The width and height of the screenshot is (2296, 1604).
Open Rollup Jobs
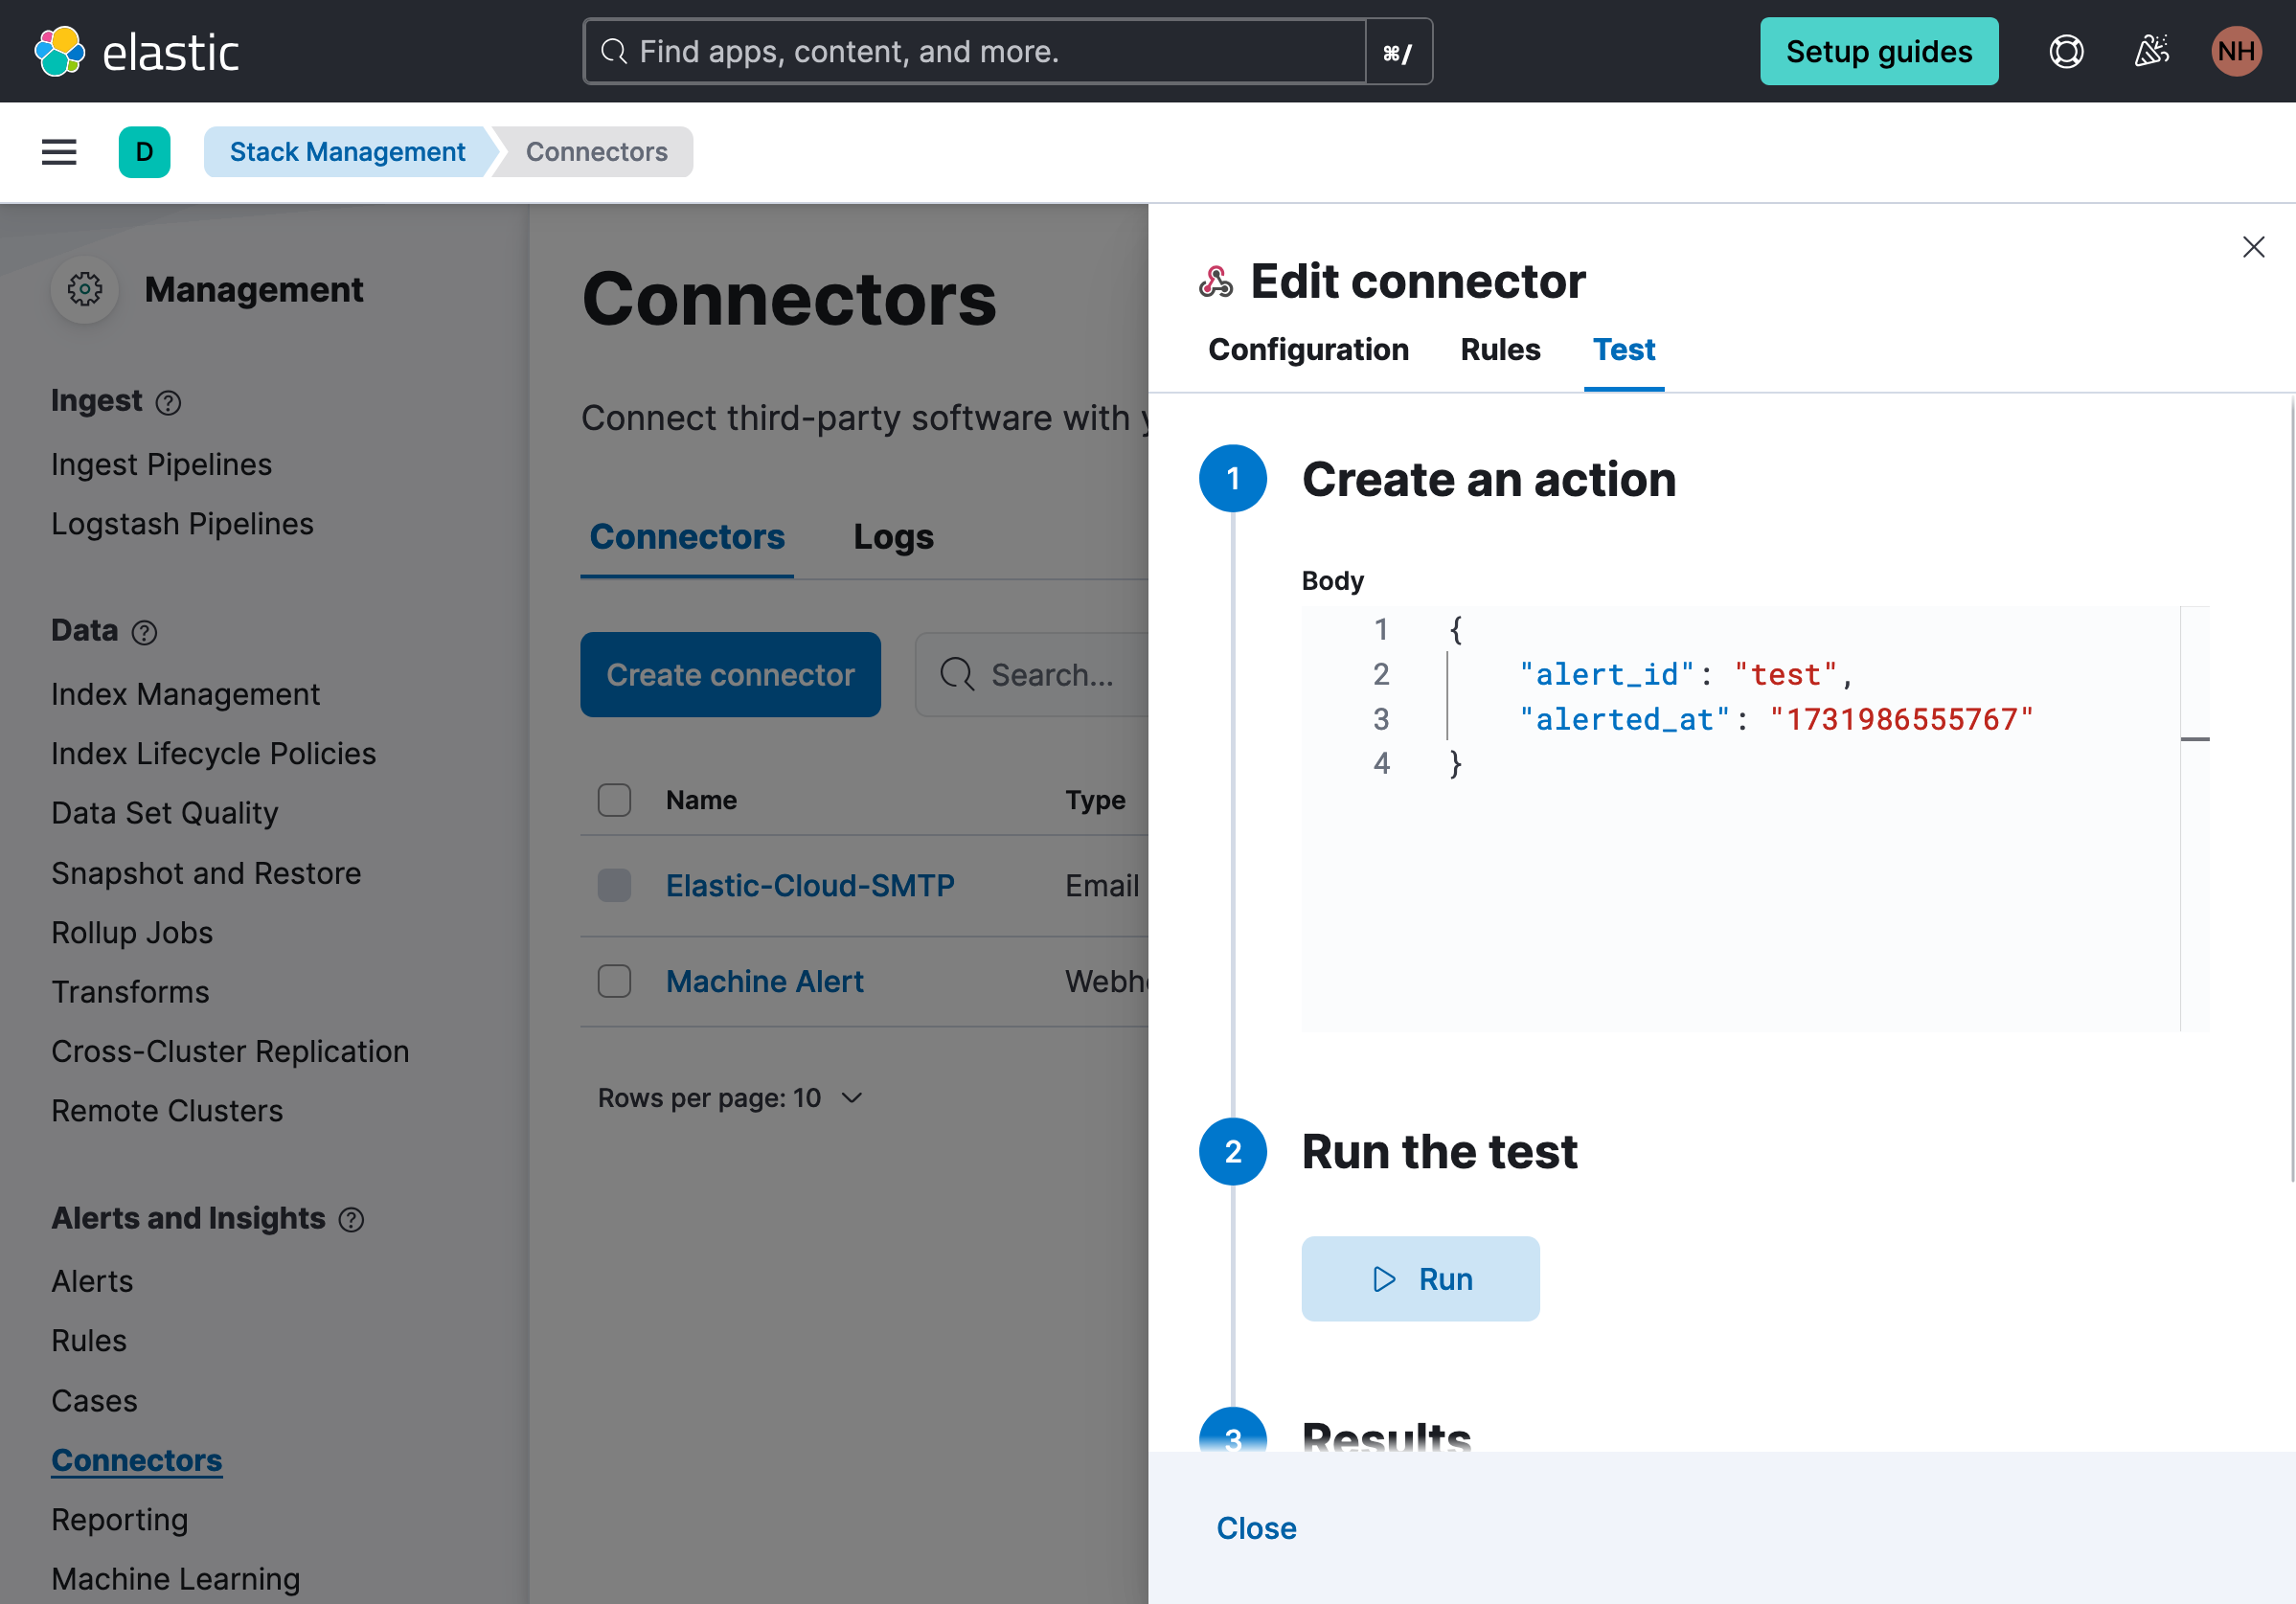(132, 932)
